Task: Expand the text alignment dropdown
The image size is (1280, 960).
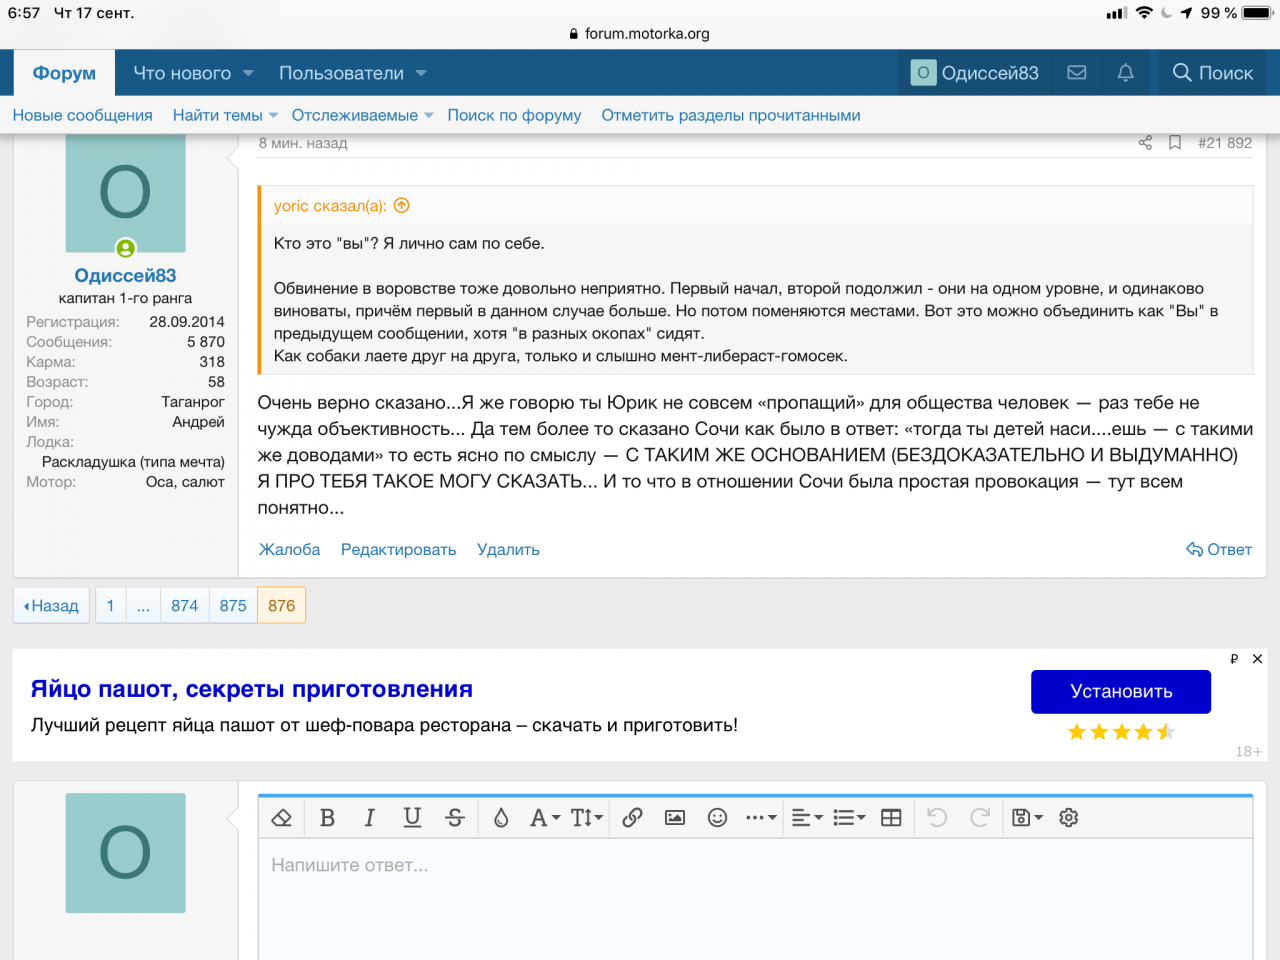Action: pyautogui.click(x=806, y=818)
